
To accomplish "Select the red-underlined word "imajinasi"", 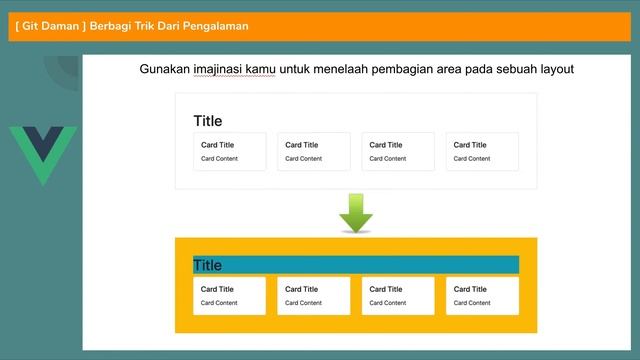I will (219, 69).
